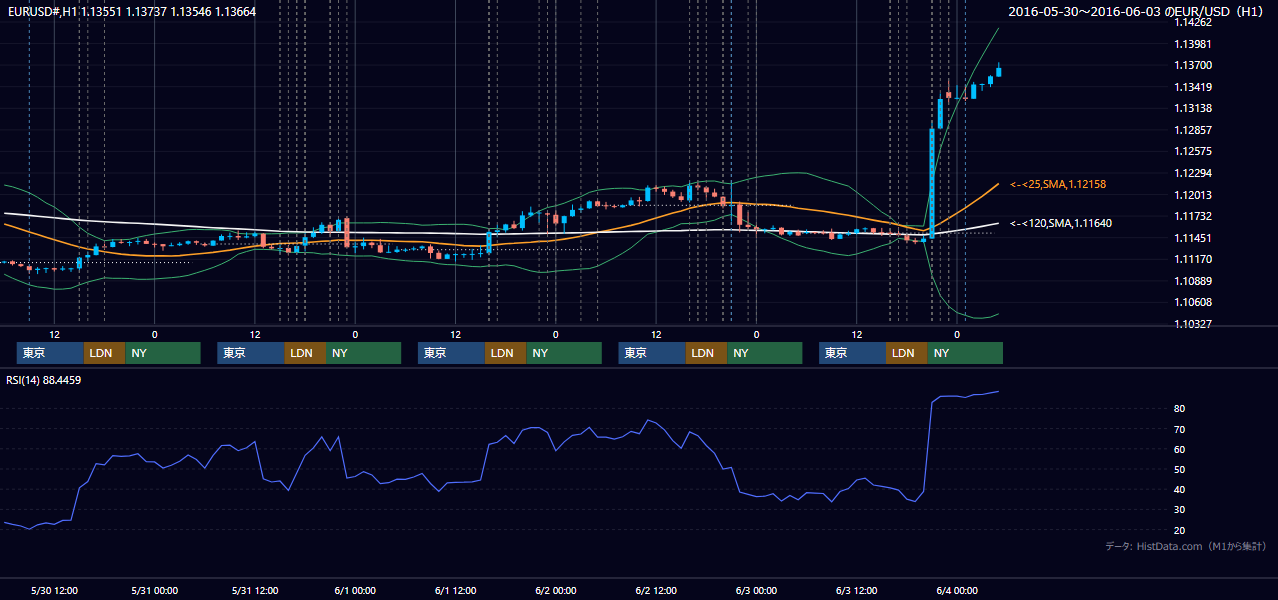Click the NY session block above 6/2 00:00
1278x600 pixels.
click(564, 353)
